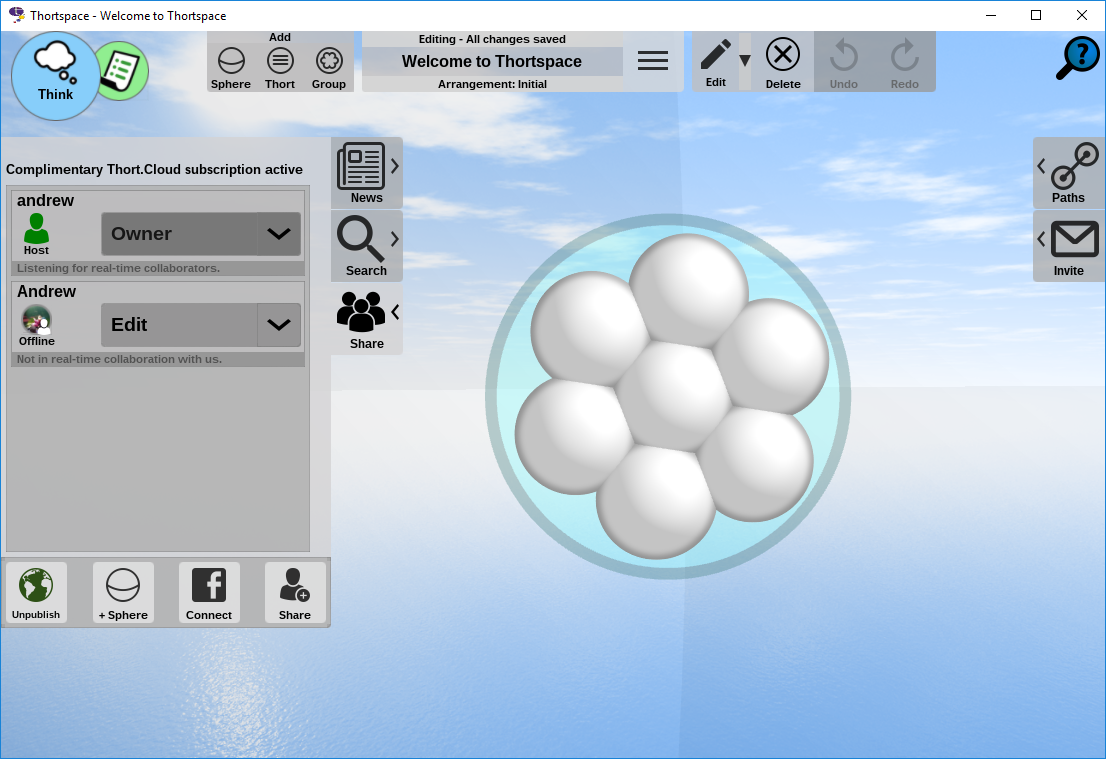
Task: Expand the News panel chevron
Action: pyautogui.click(x=395, y=166)
